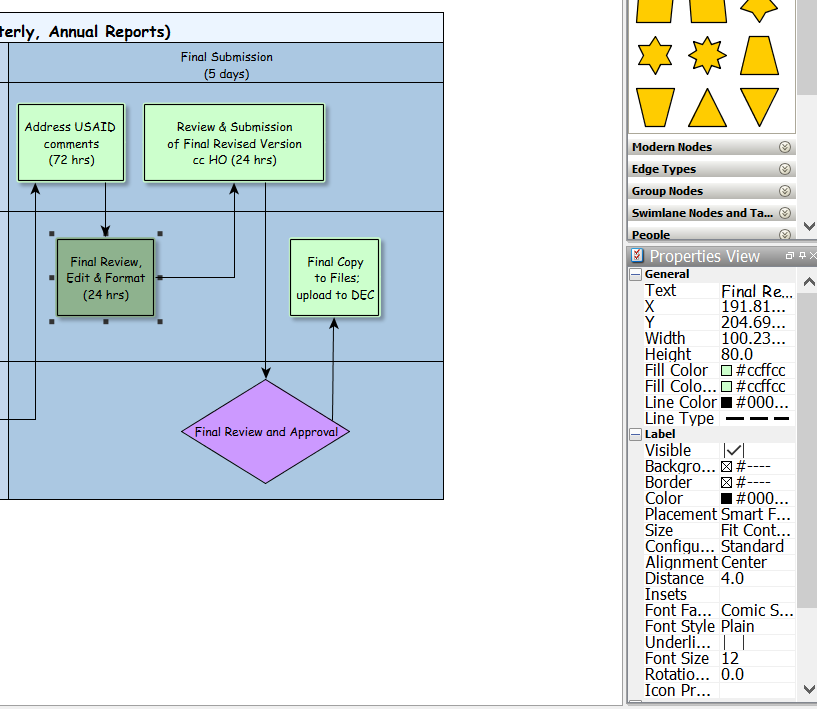The height and width of the screenshot is (709, 817).
Task: Collapse the General properties section
Action: pos(636,274)
